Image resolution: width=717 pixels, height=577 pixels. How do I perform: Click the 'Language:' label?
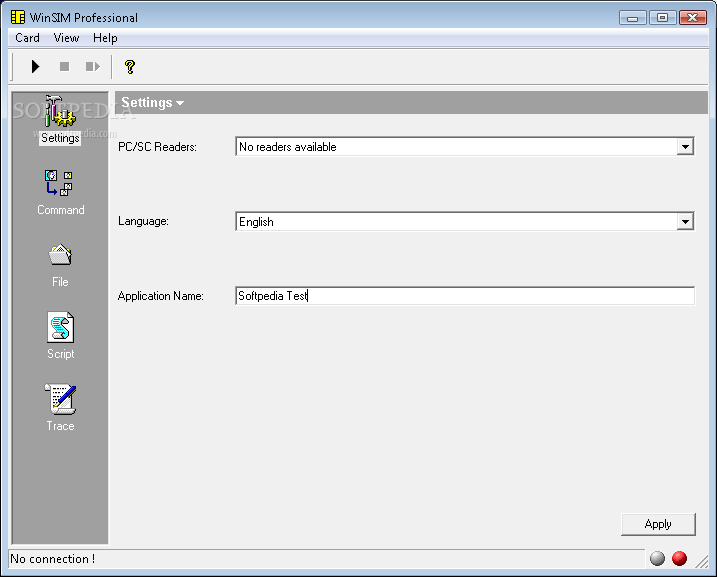point(143,221)
